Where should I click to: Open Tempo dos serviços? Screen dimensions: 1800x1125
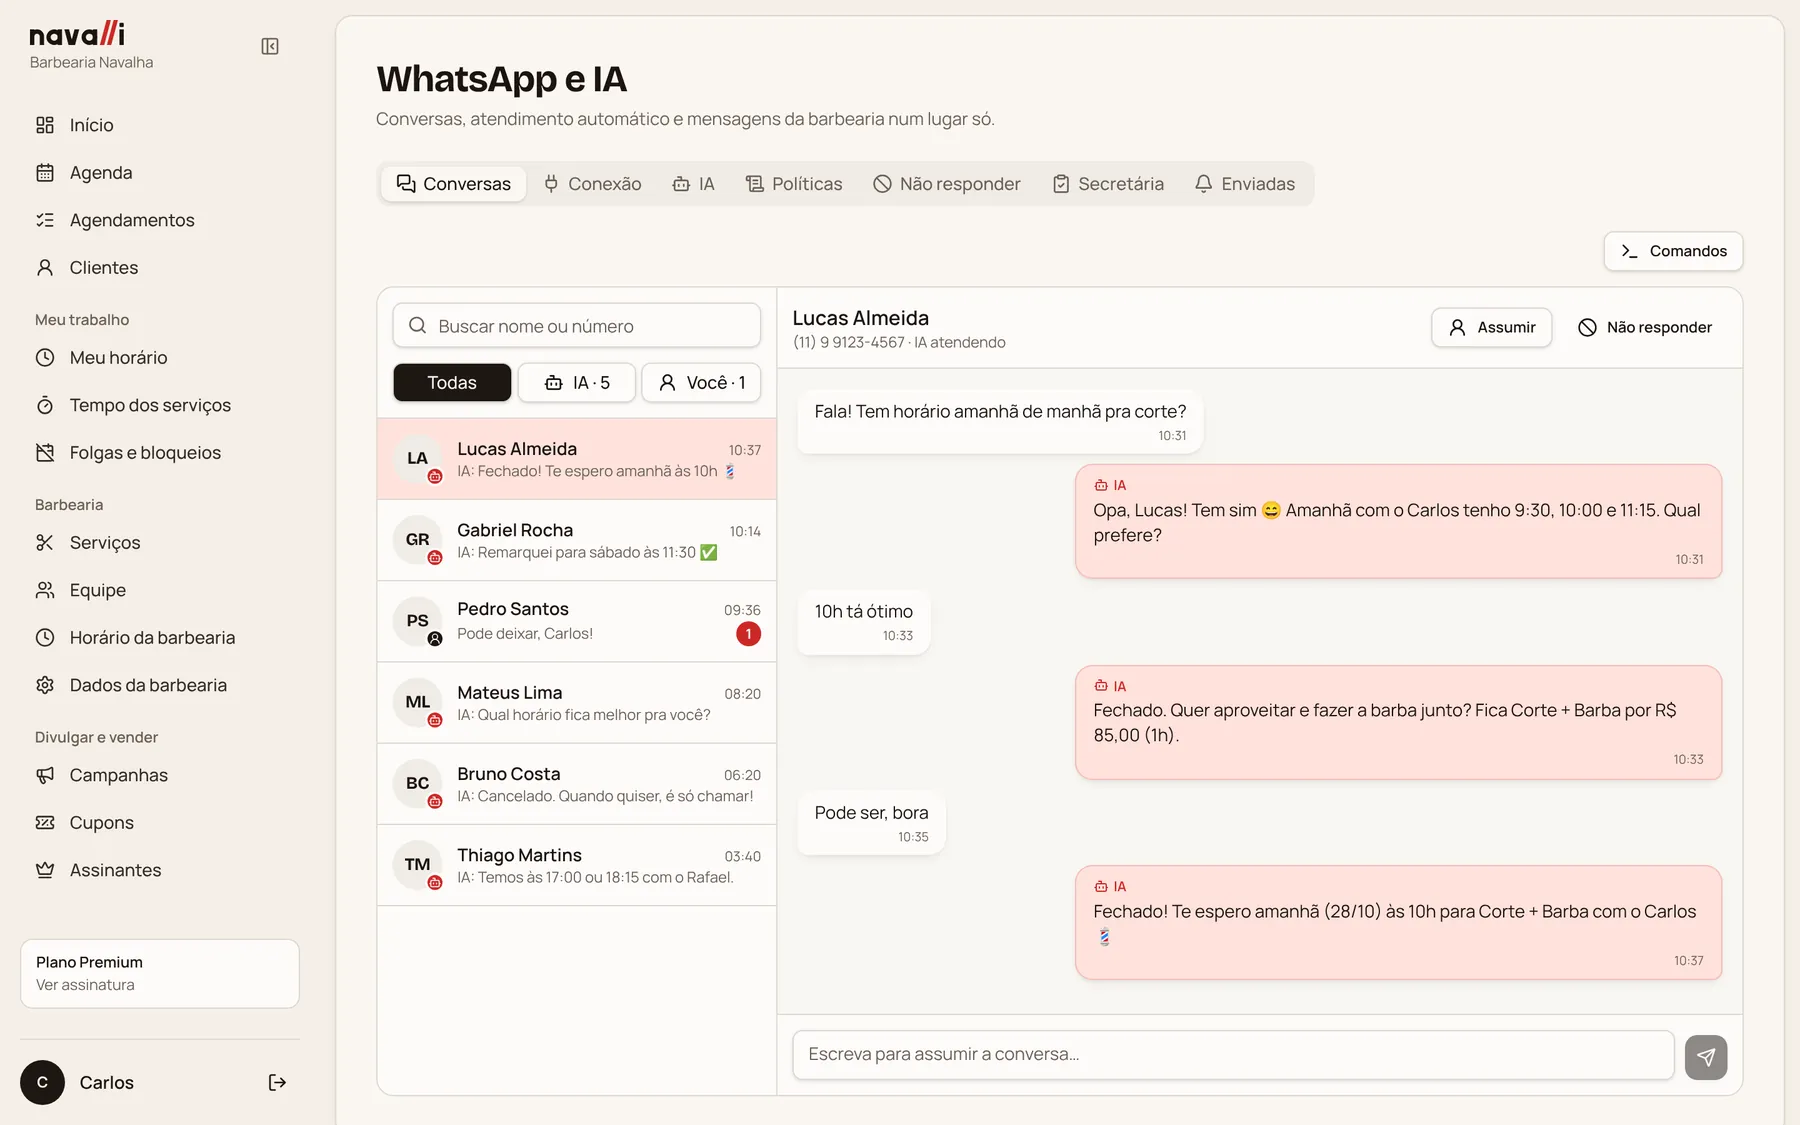pos(160,405)
